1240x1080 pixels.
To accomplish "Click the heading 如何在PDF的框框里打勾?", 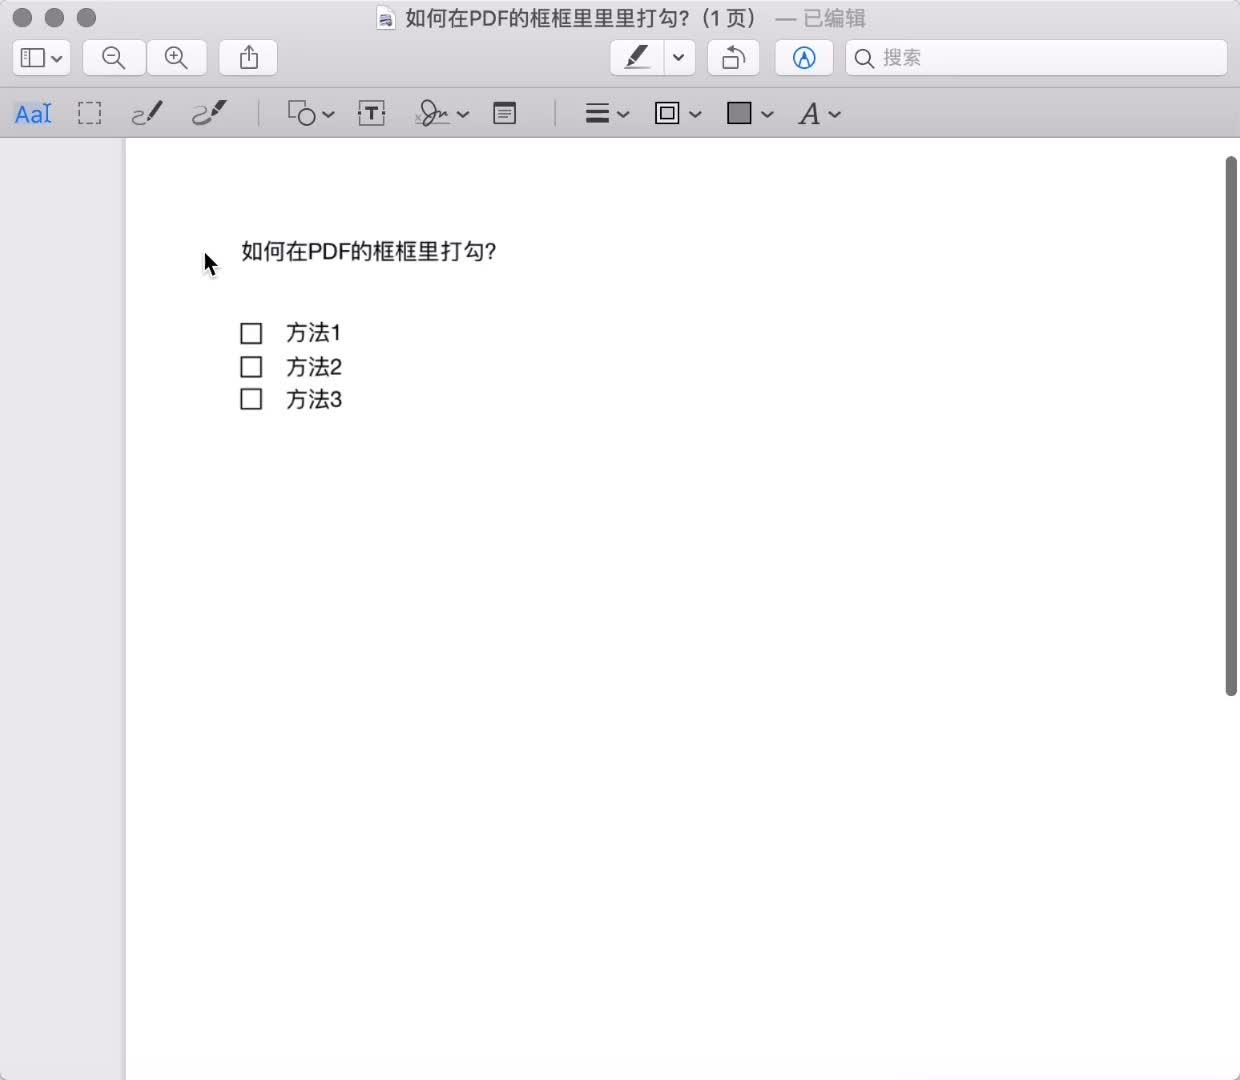I will [x=369, y=251].
